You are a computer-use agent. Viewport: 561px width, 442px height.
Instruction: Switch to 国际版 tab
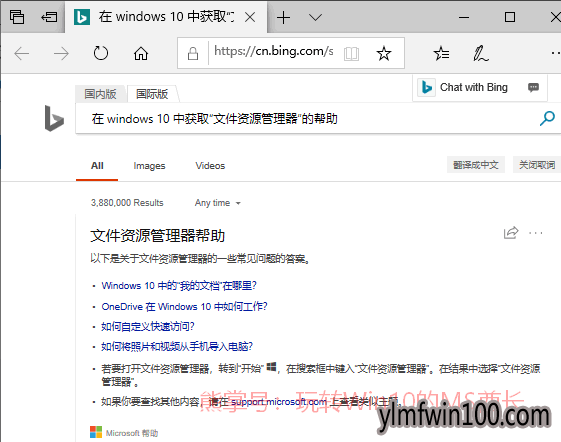point(152,94)
